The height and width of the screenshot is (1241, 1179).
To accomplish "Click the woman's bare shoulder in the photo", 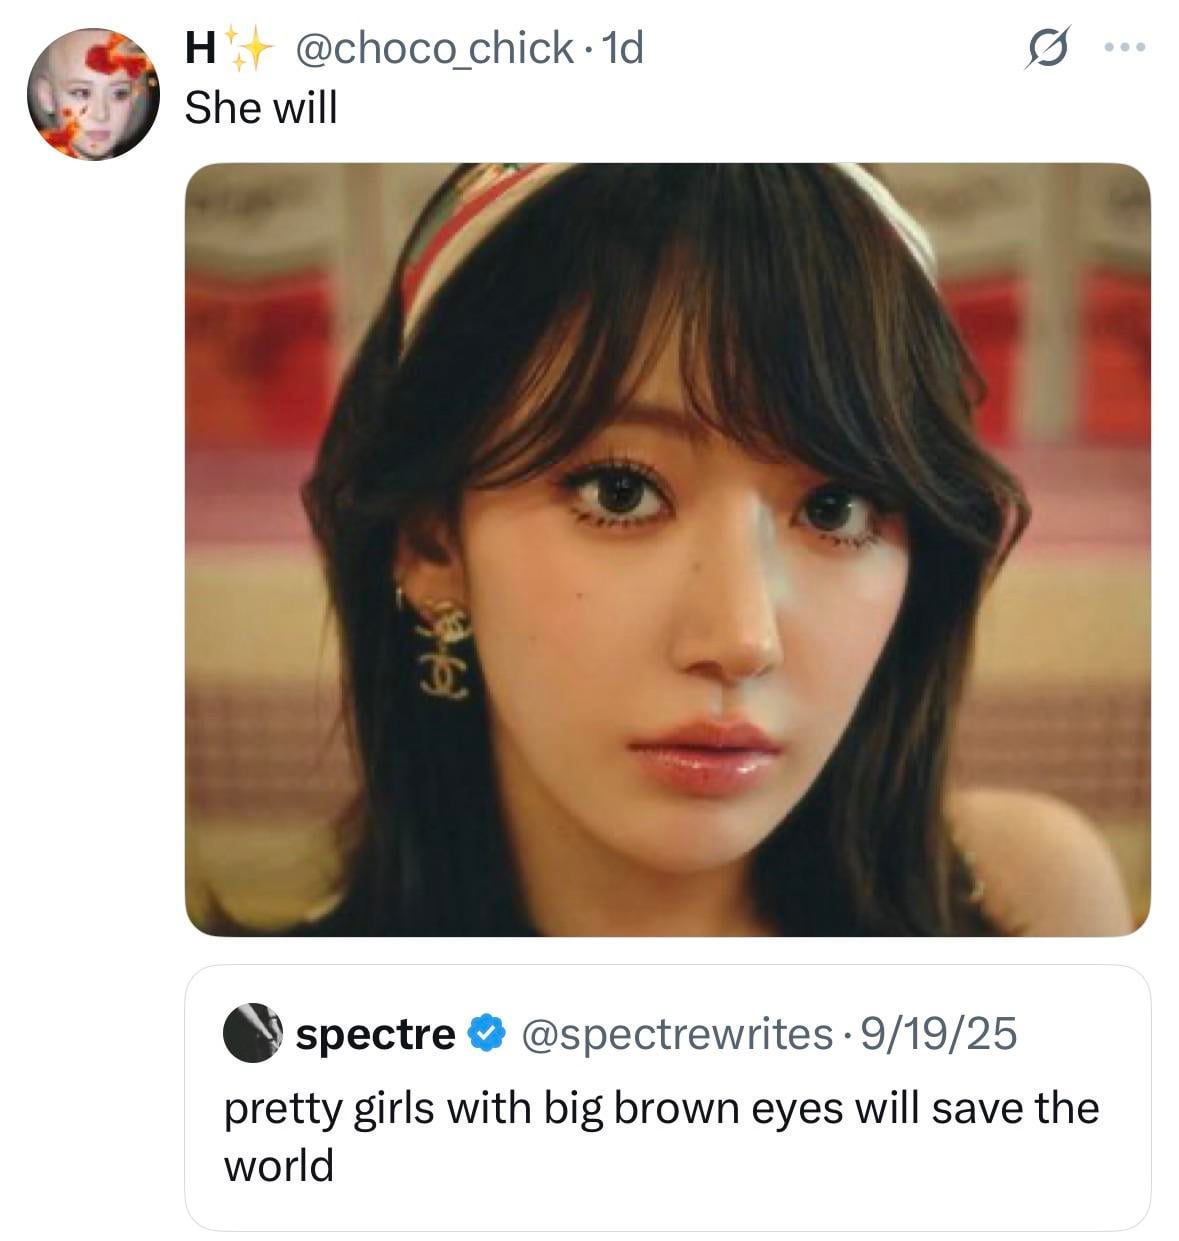I will click(1040, 860).
